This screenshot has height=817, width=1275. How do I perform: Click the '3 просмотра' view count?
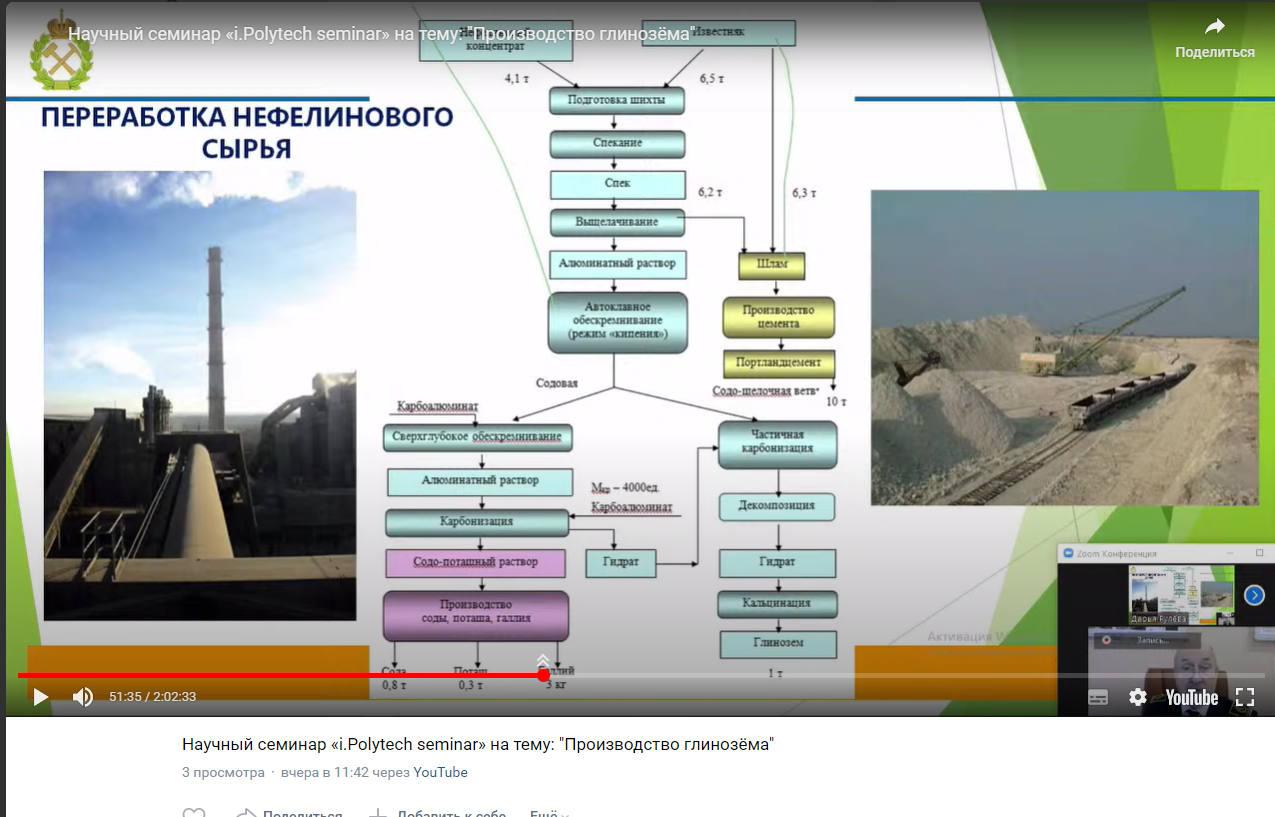click(223, 772)
